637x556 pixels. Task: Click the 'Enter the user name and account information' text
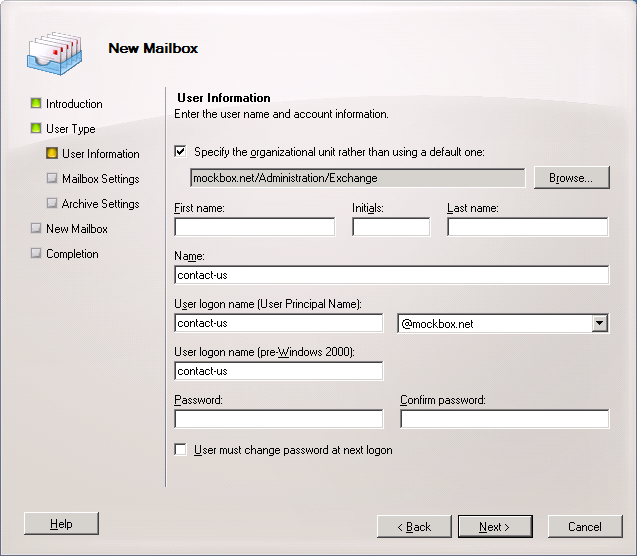281,114
